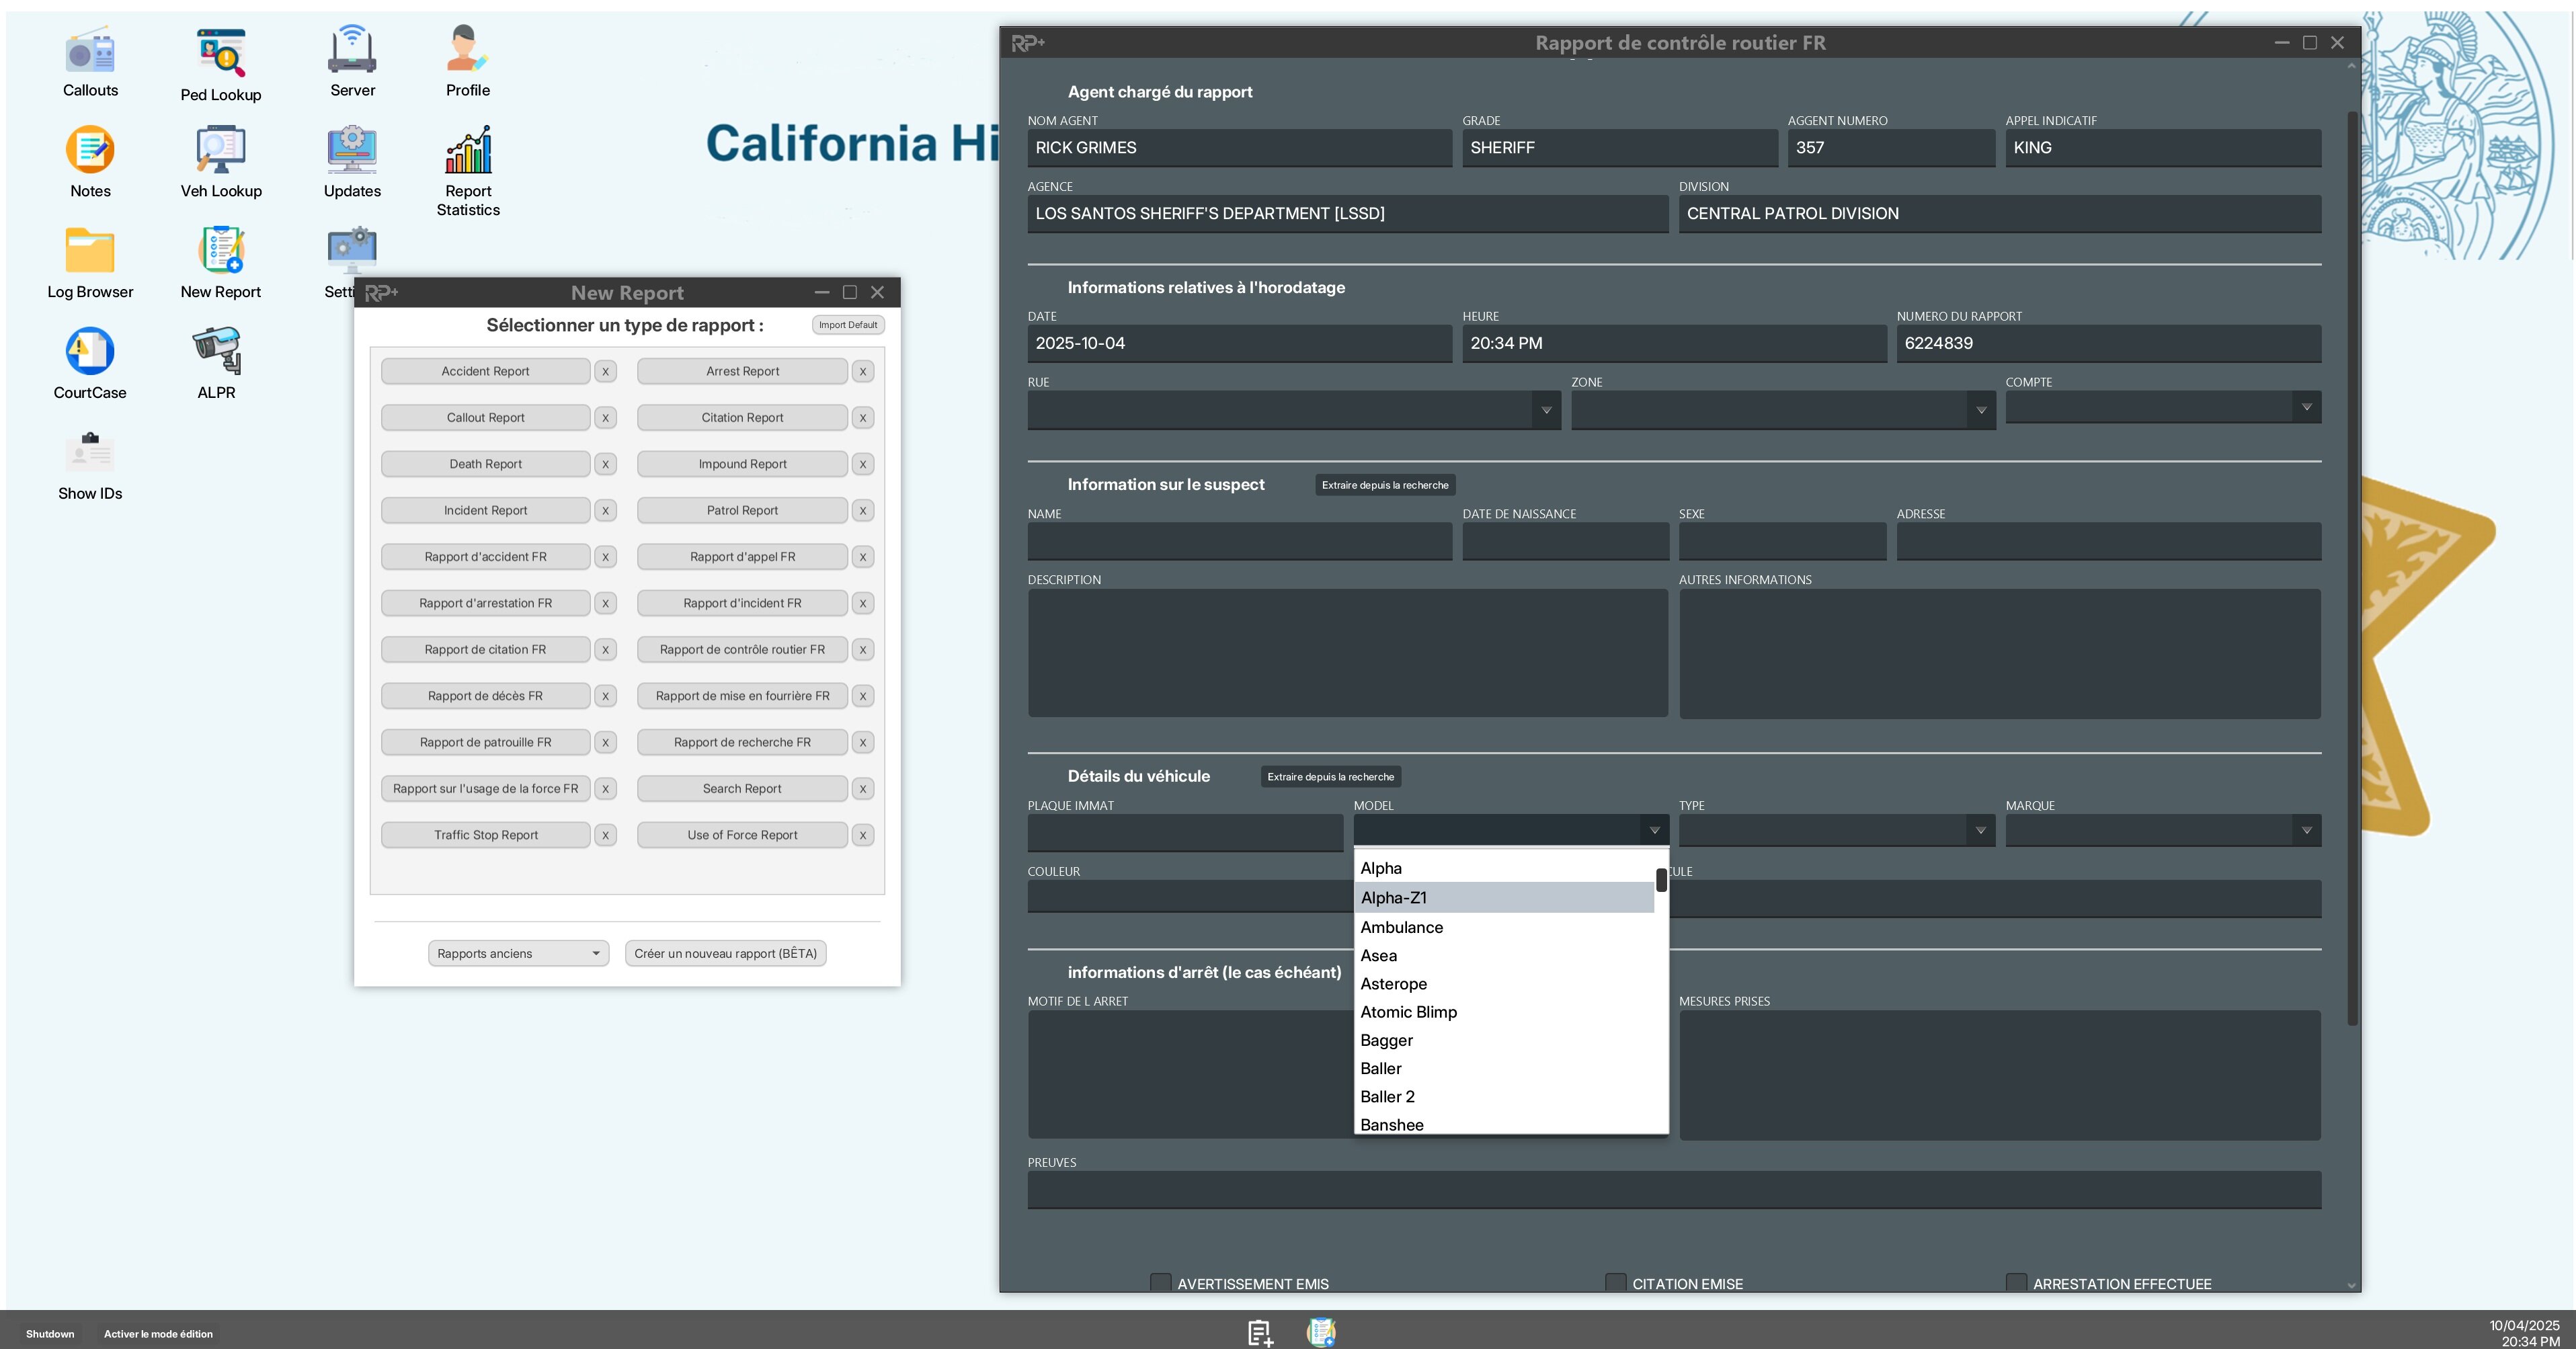Click Créer un nouveau rapport (BÊTA)
The width and height of the screenshot is (2576, 1349).
click(725, 953)
